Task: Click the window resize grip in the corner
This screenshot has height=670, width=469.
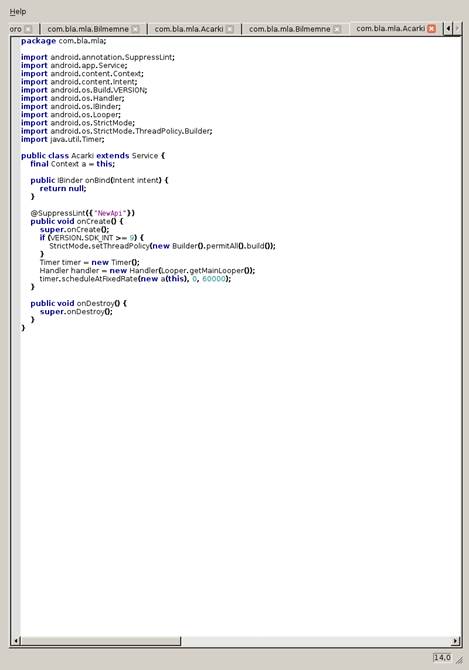Action: coord(459,660)
